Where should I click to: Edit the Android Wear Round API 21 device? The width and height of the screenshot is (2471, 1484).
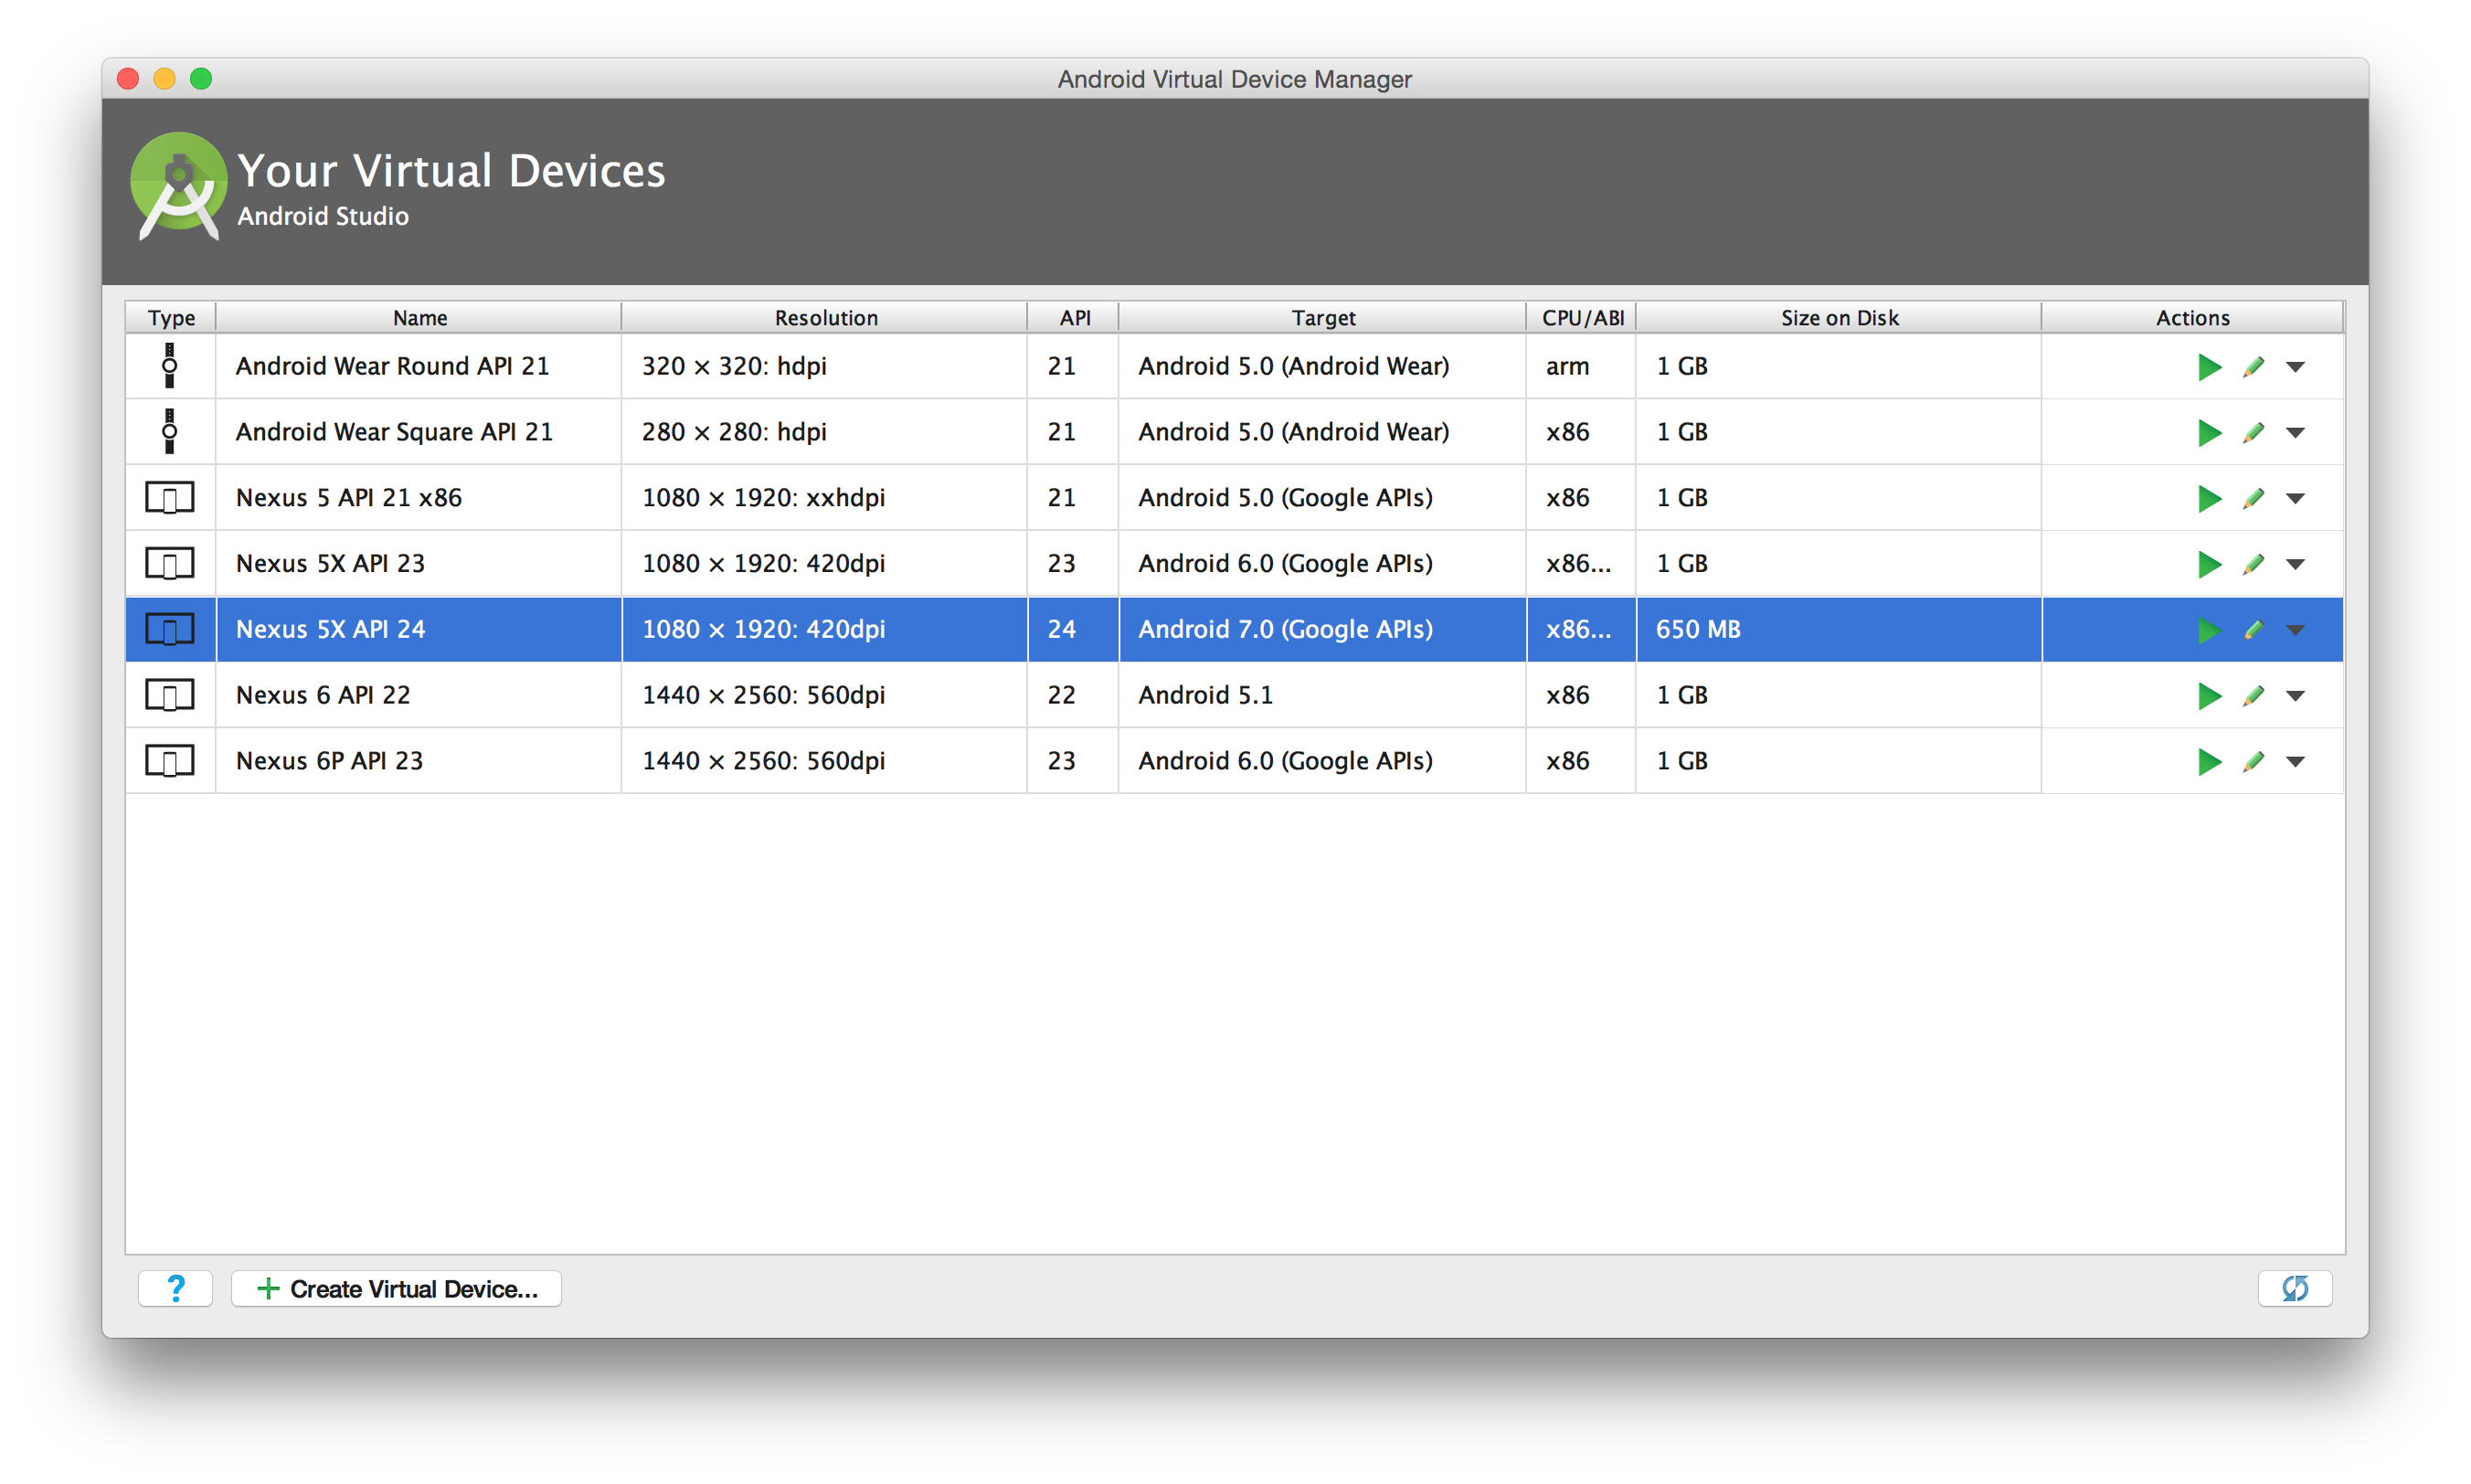pyautogui.click(x=2253, y=367)
